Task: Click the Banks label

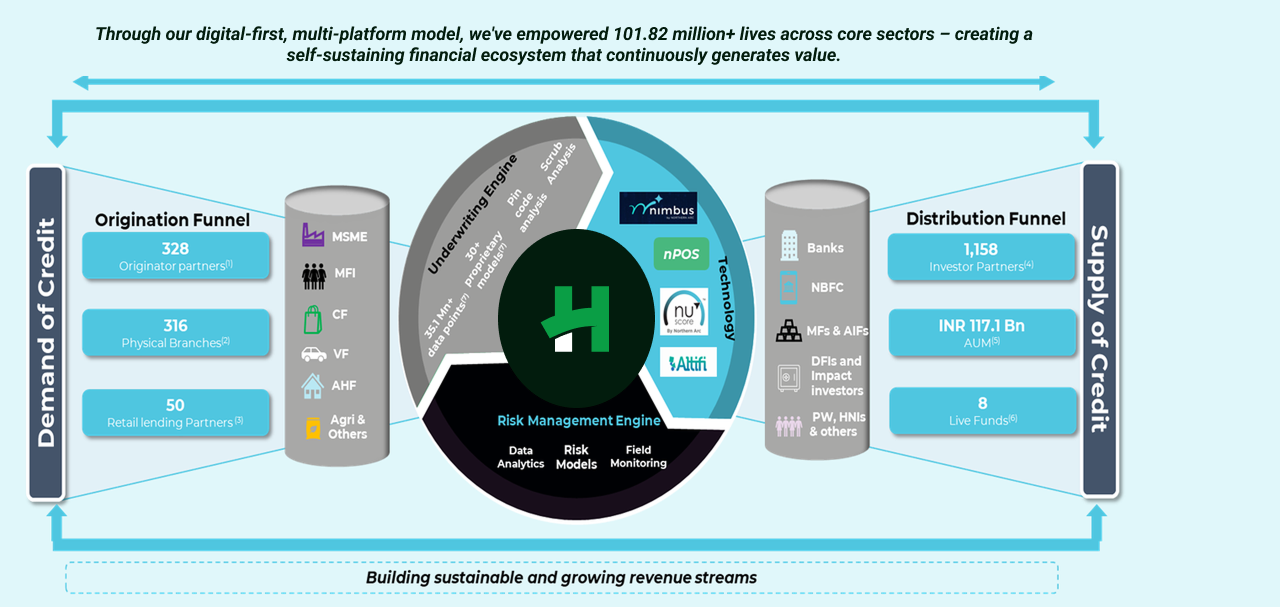Action: click(826, 248)
